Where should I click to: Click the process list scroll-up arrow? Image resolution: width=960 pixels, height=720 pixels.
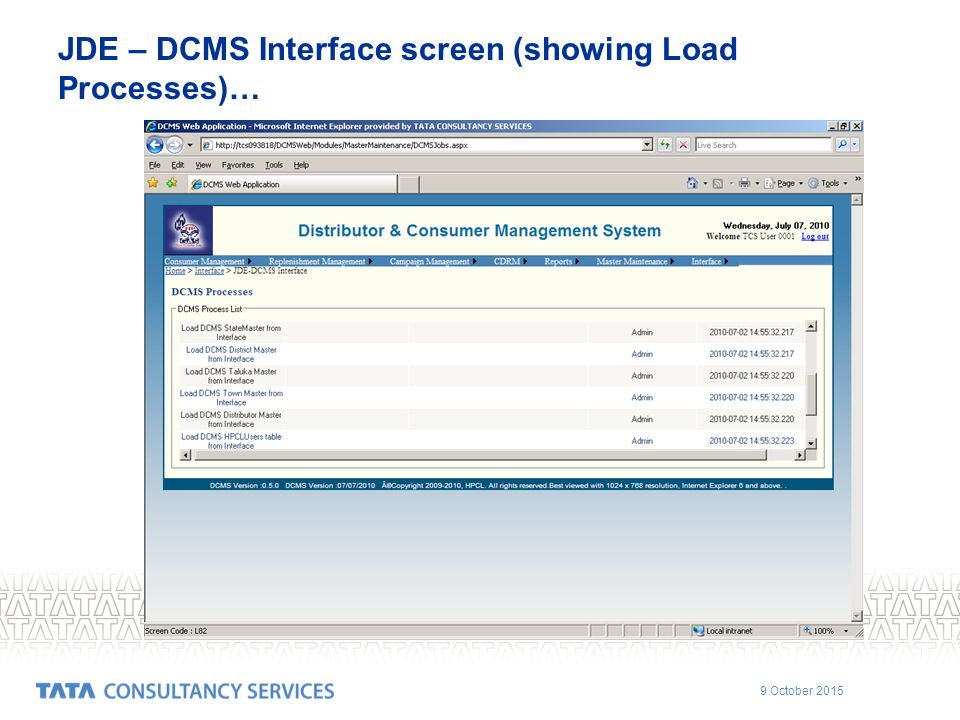click(811, 326)
